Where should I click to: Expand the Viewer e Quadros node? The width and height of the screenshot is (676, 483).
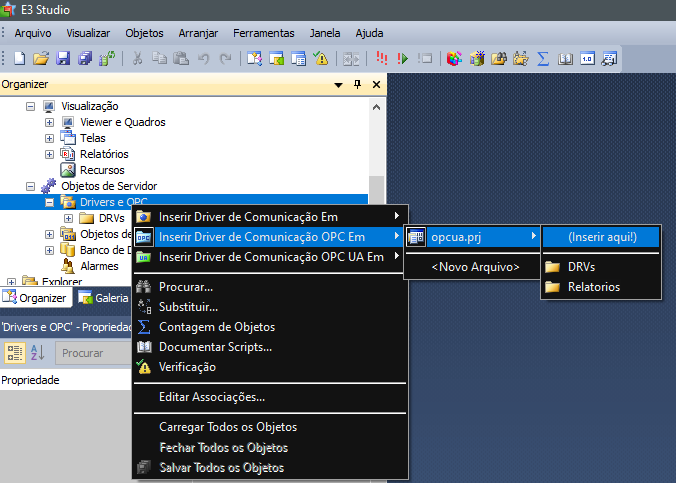(x=49, y=122)
